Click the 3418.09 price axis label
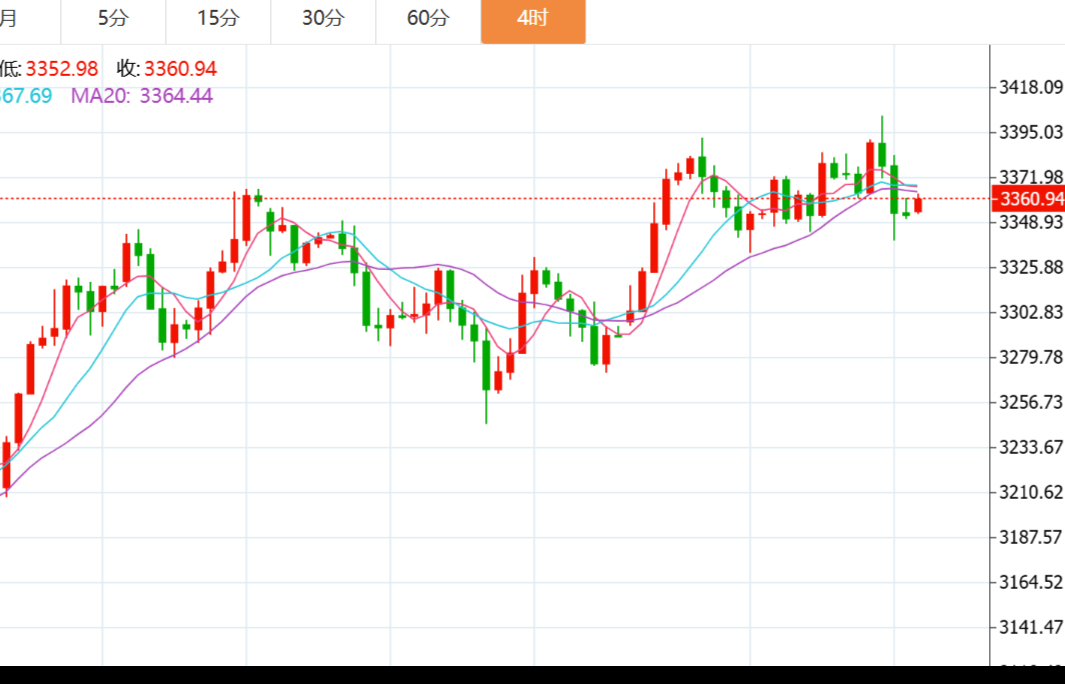1065x684 pixels. click(x=1030, y=87)
